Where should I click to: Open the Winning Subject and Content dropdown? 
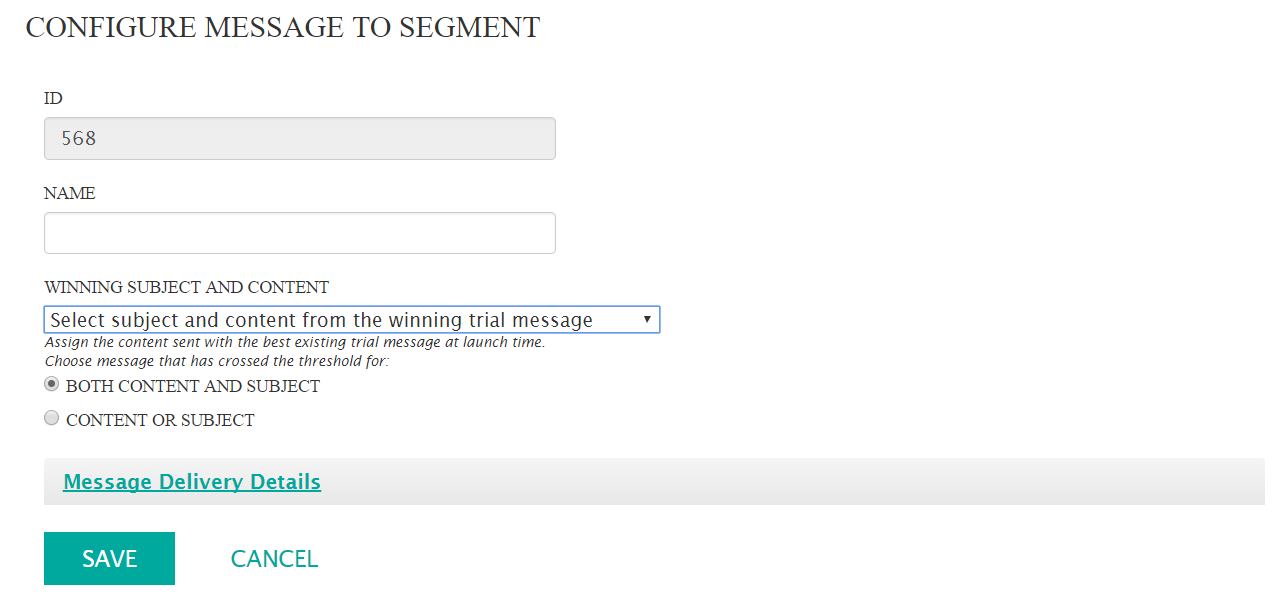(351, 320)
